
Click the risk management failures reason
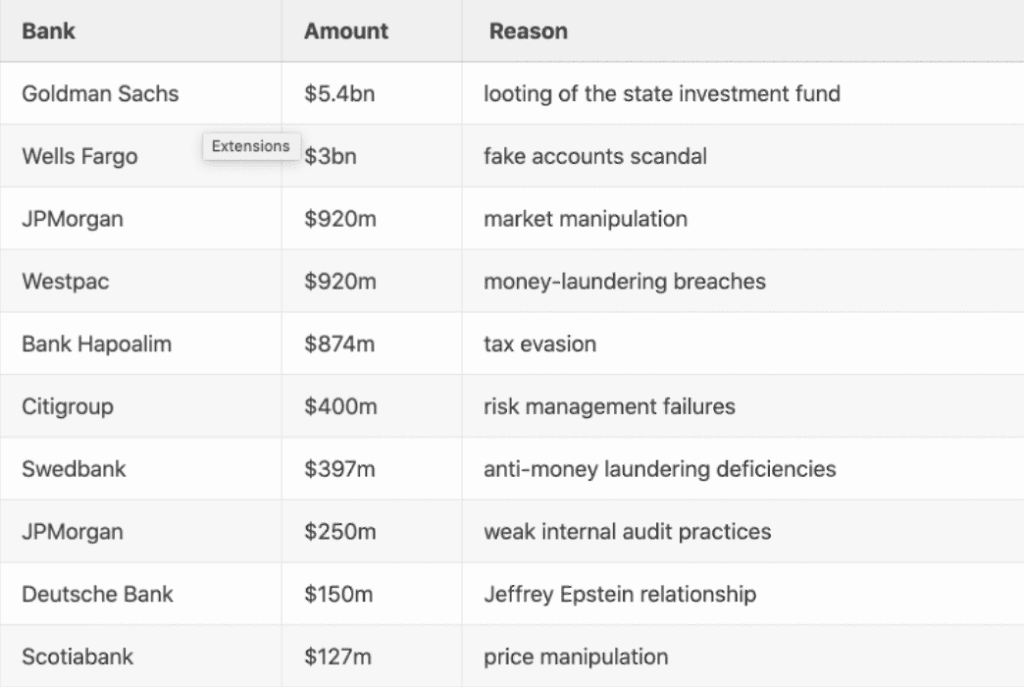point(609,406)
